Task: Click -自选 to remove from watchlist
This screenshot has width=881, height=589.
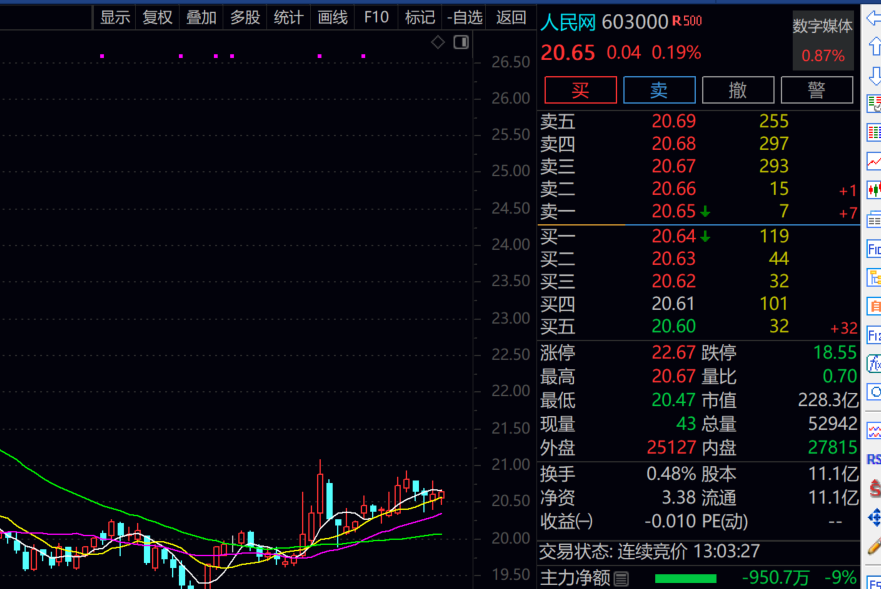Action: 465,17
